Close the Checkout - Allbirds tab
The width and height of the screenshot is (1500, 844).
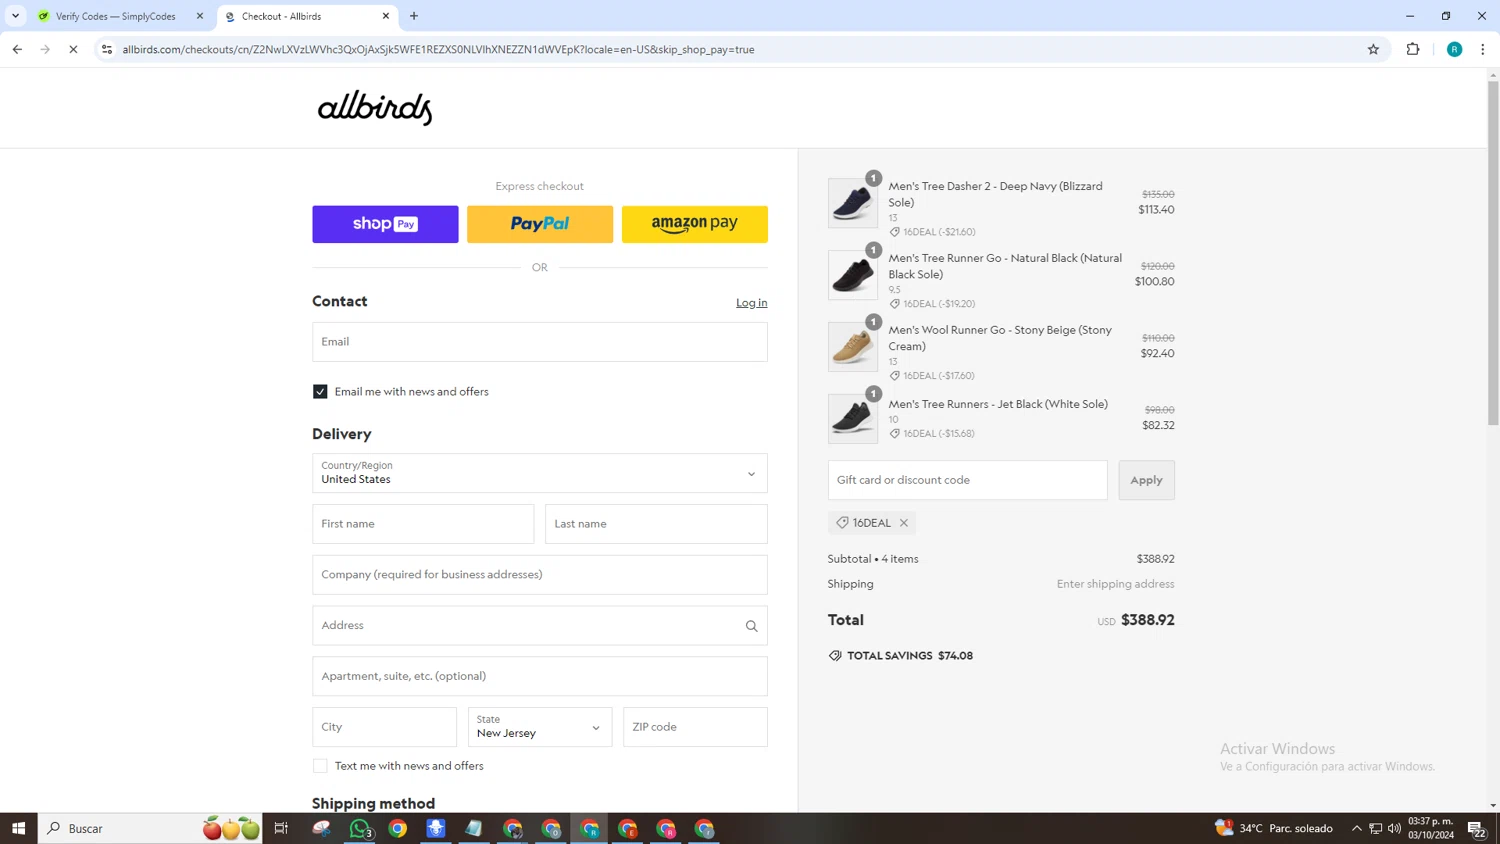[x=386, y=16]
